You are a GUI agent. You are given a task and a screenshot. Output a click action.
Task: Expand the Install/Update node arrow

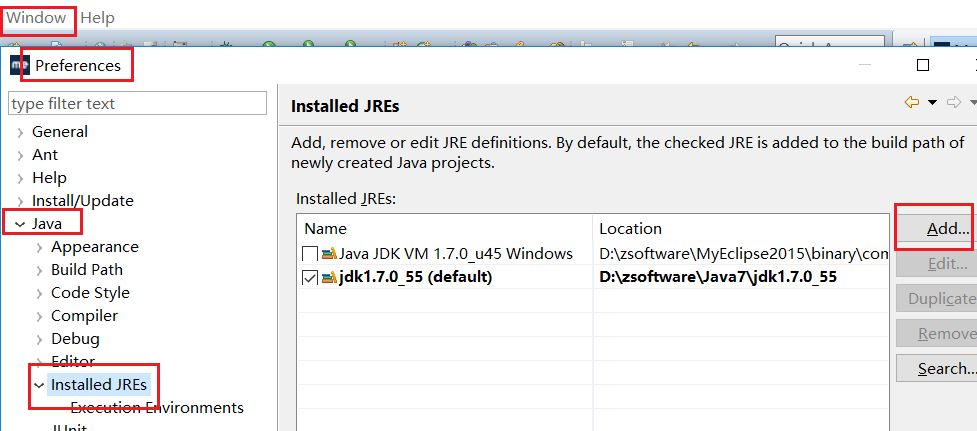tap(21, 202)
